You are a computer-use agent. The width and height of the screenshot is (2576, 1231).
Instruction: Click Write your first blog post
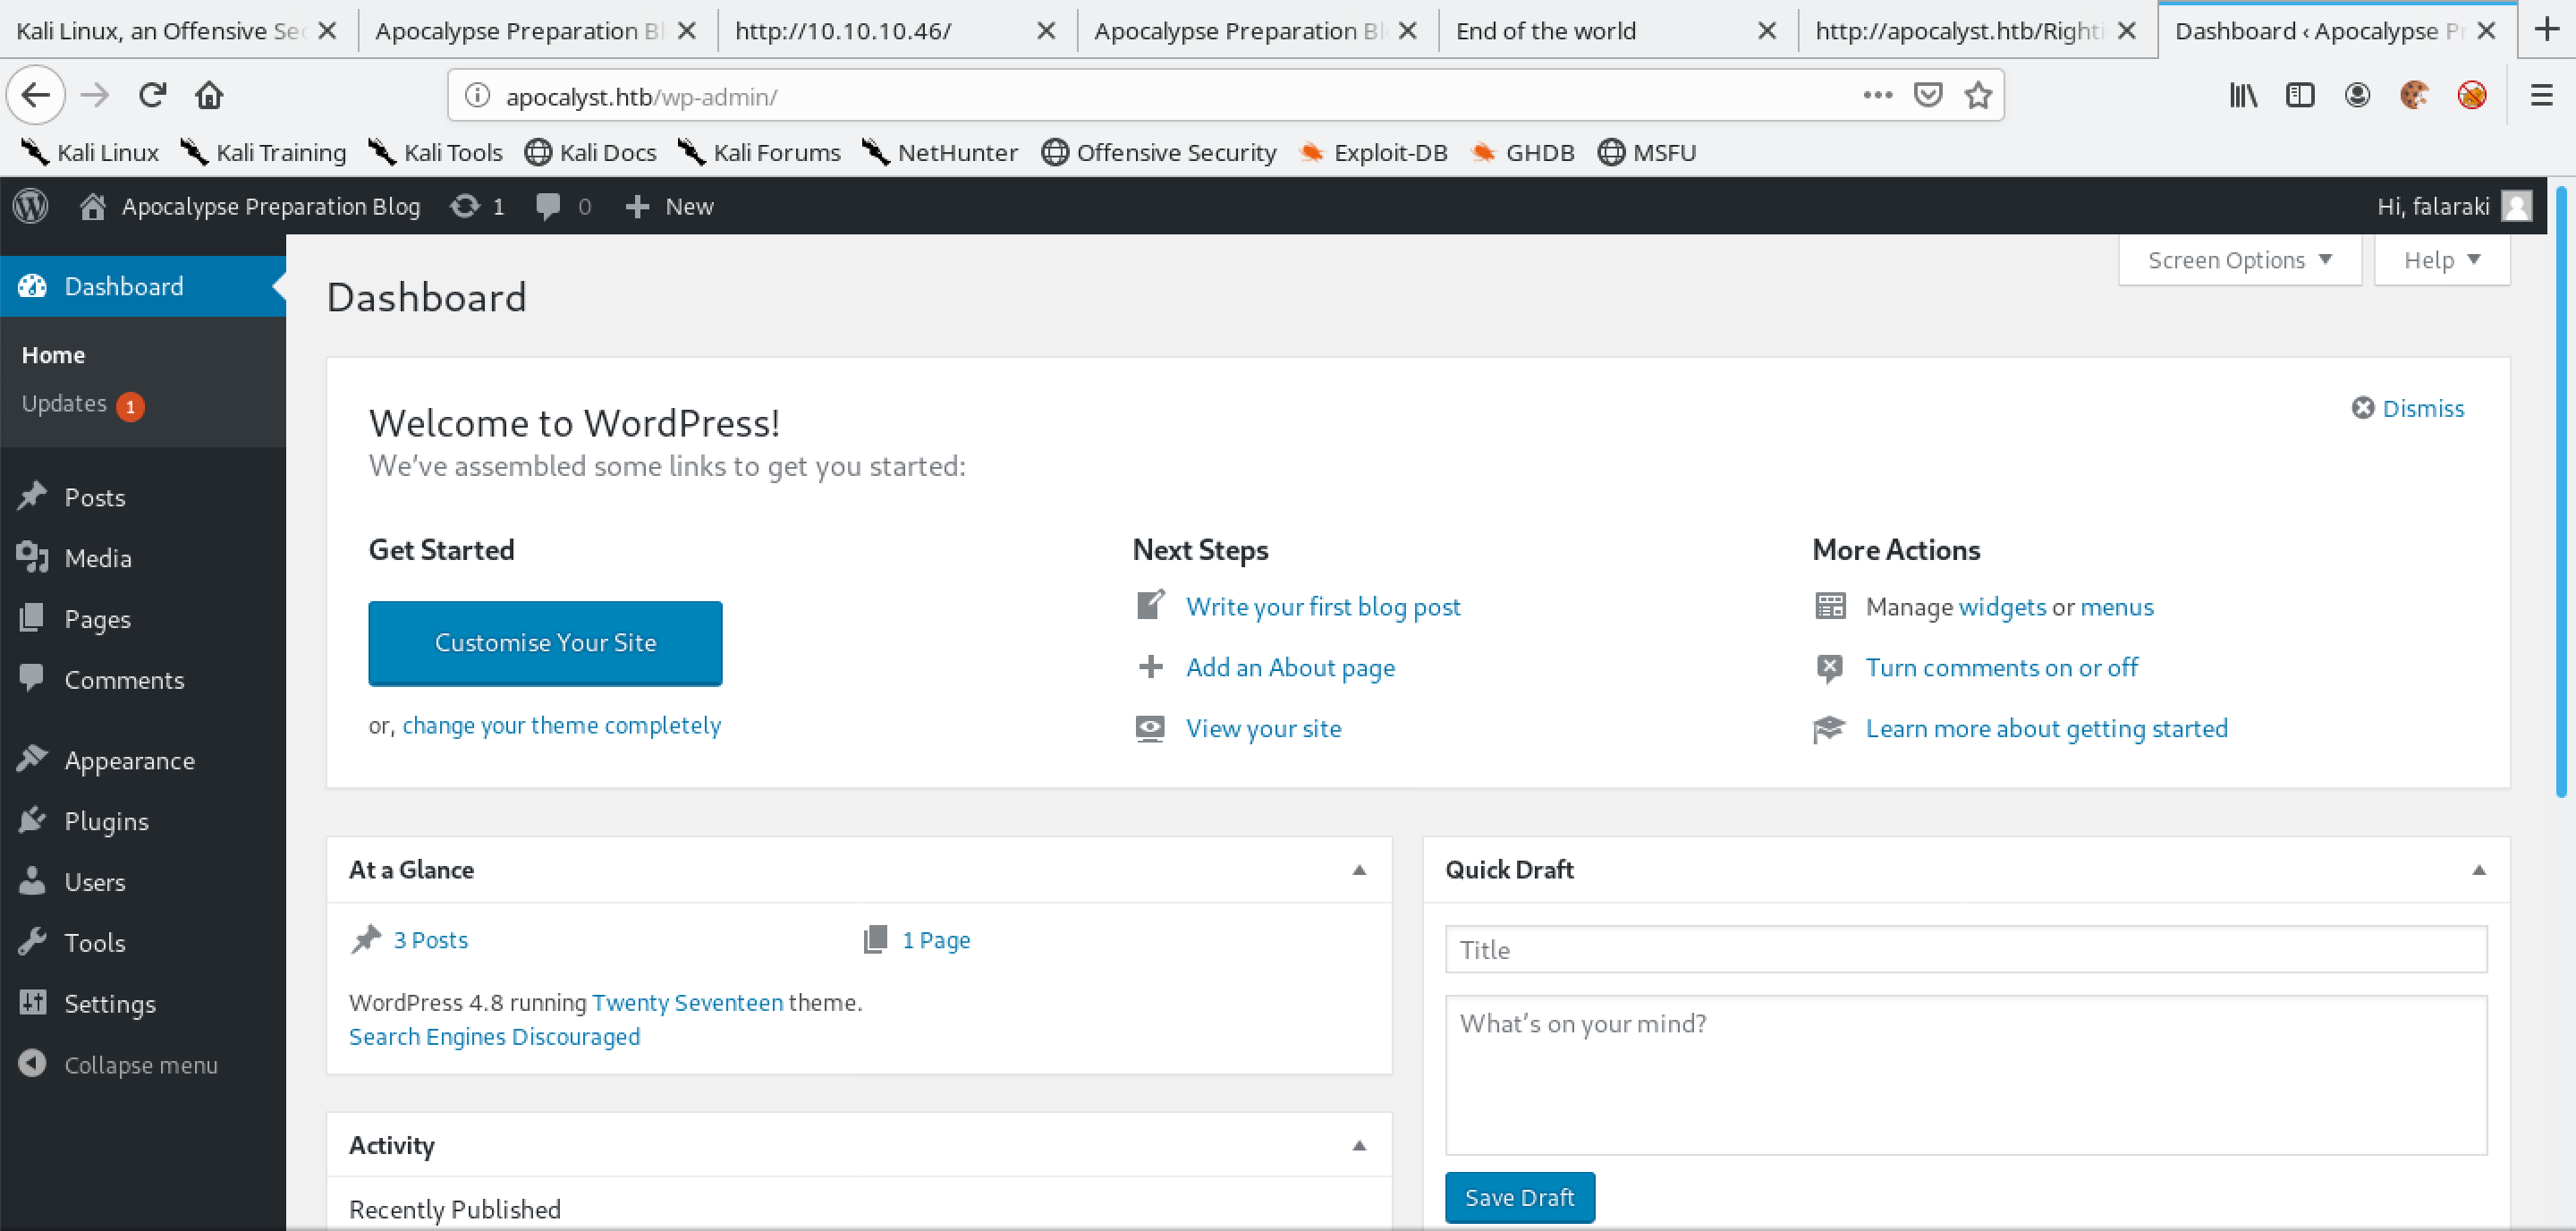coord(1323,607)
